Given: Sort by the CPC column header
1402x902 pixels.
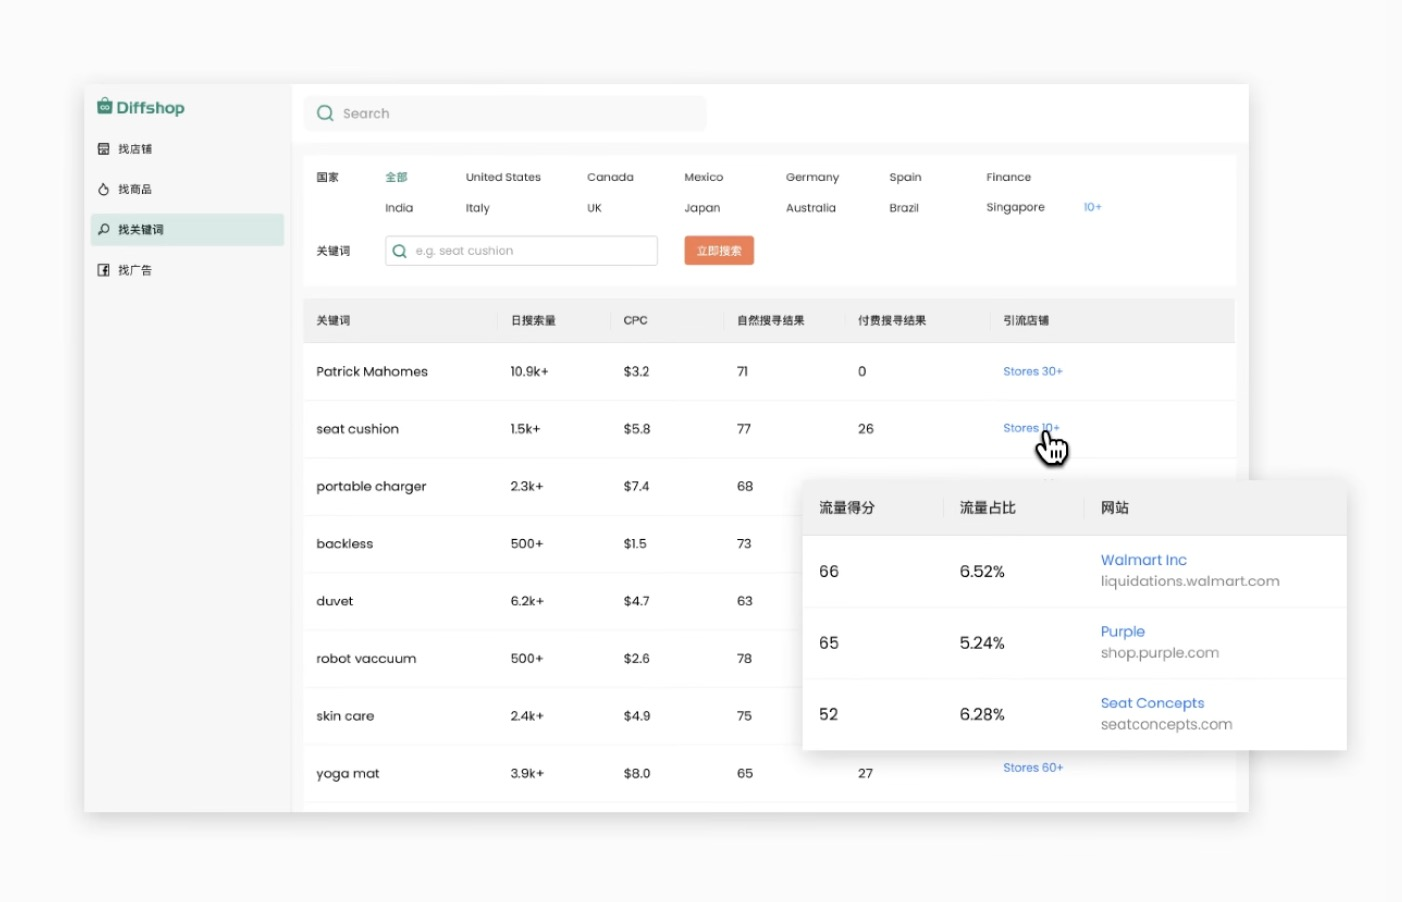Looking at the screenshot, I should (635, 321).
